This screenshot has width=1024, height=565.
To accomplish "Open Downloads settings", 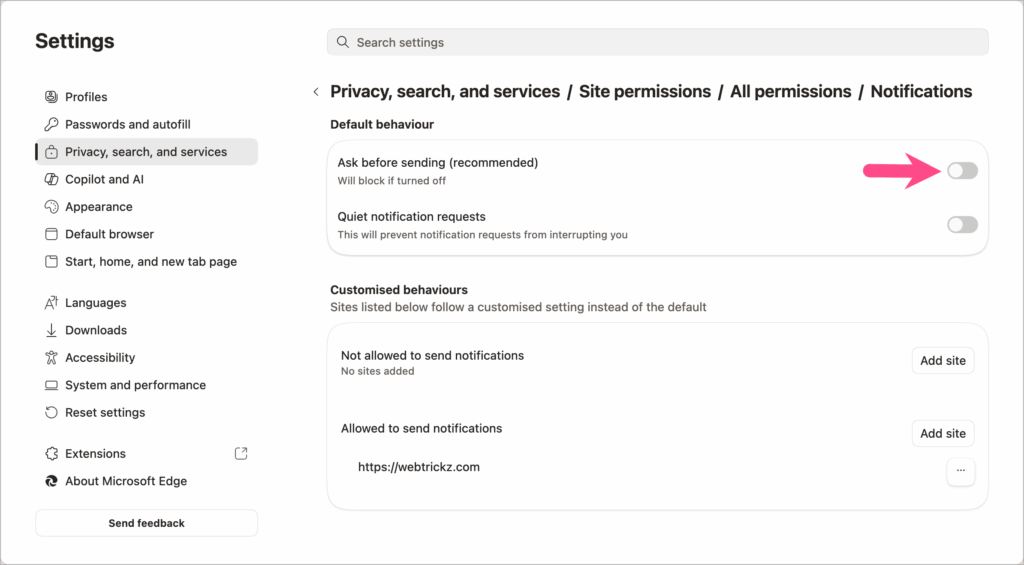I will coord(147,330).
